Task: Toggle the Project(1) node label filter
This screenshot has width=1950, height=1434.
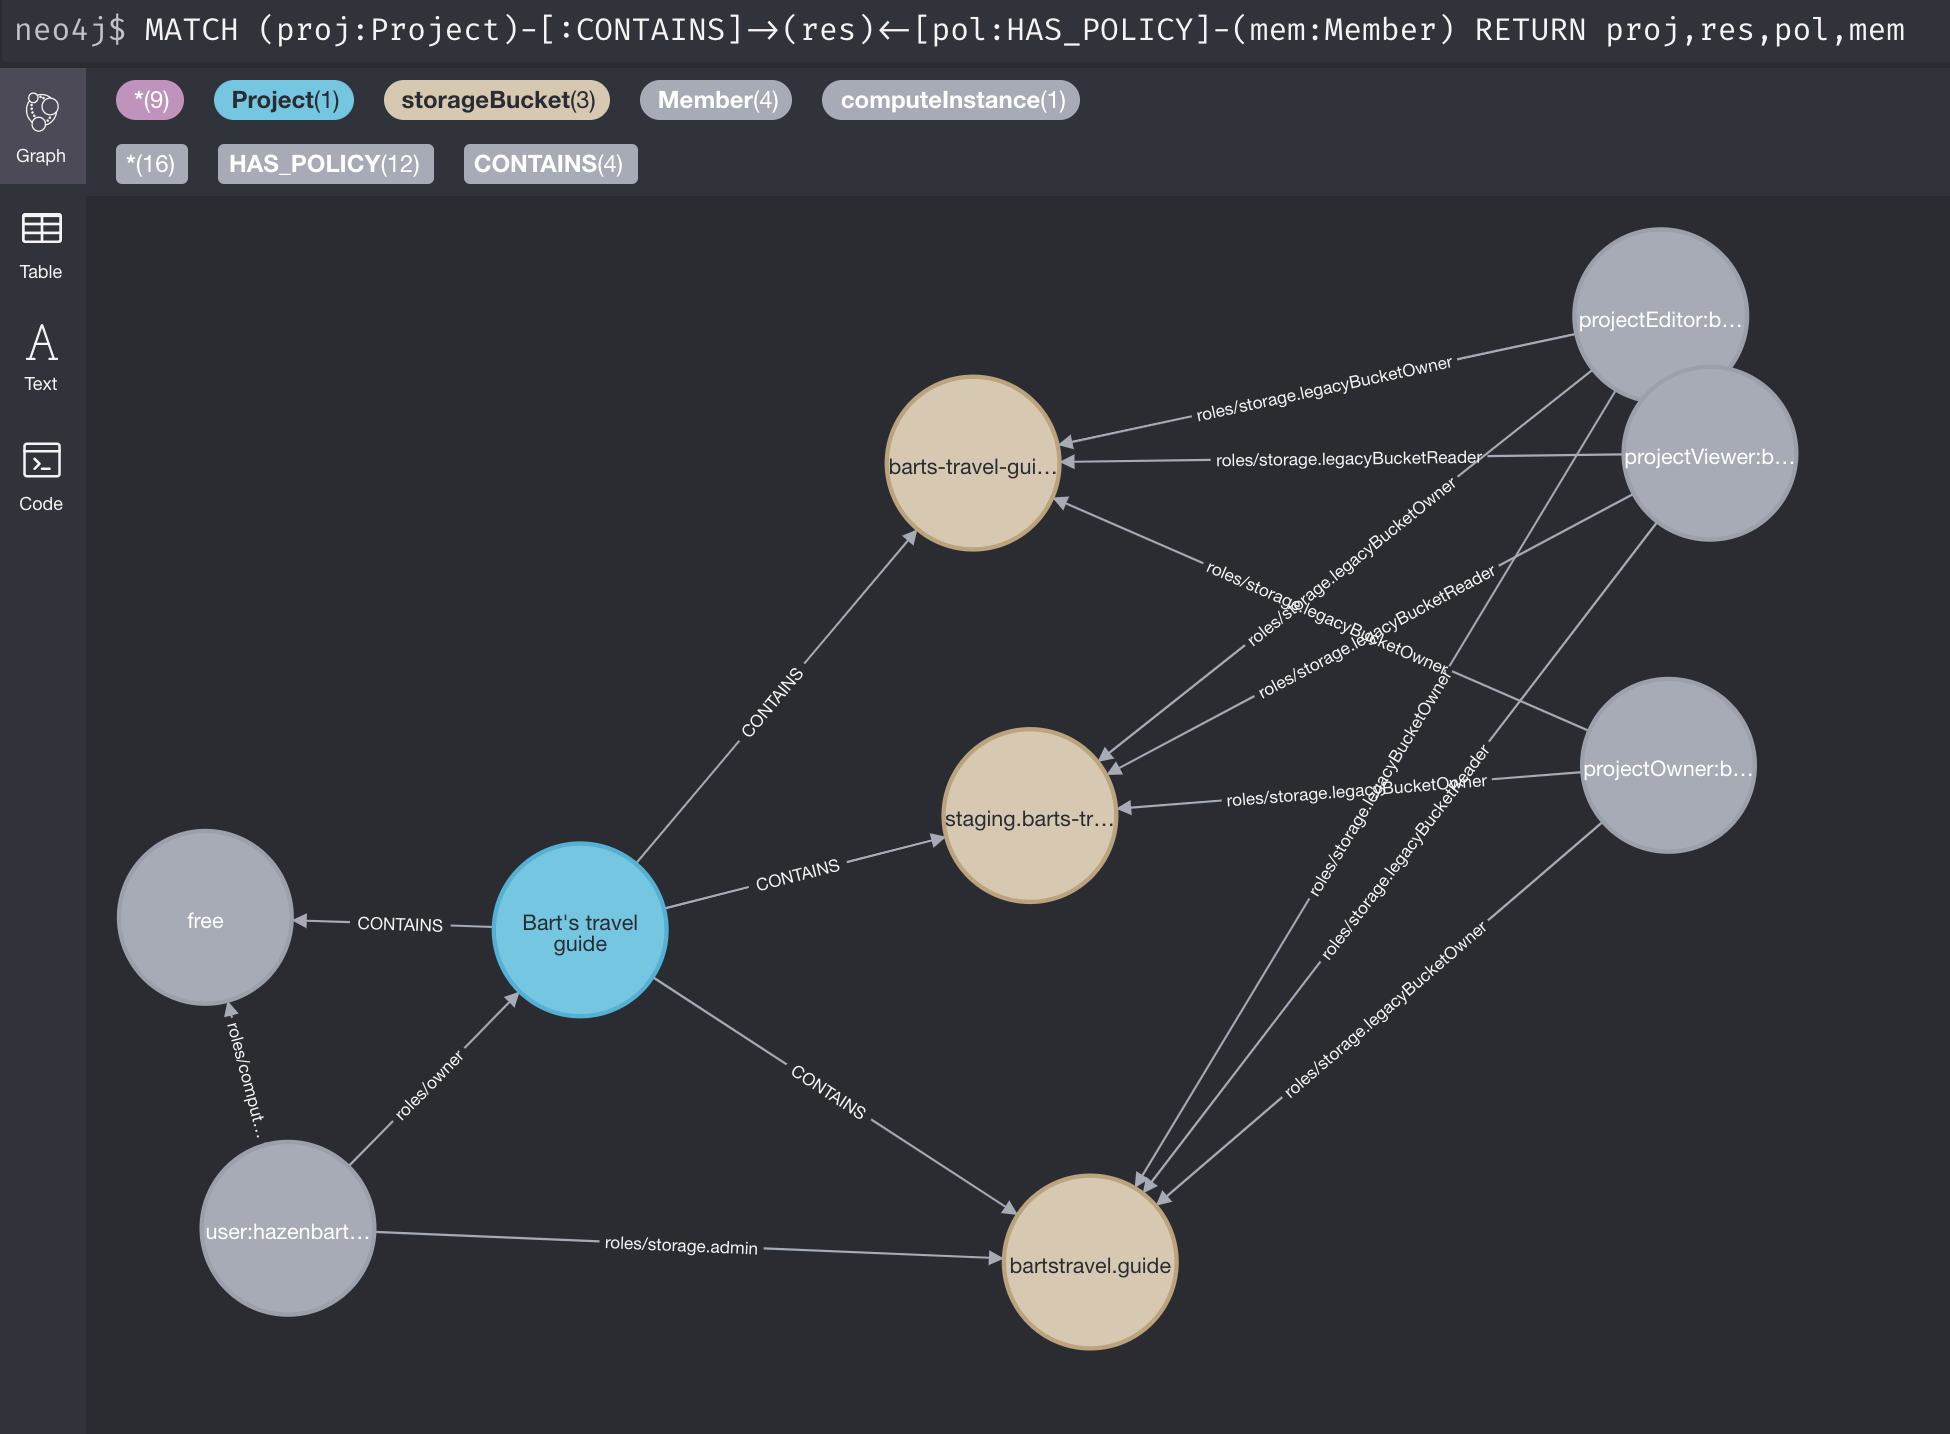Action: coord(285,100)
